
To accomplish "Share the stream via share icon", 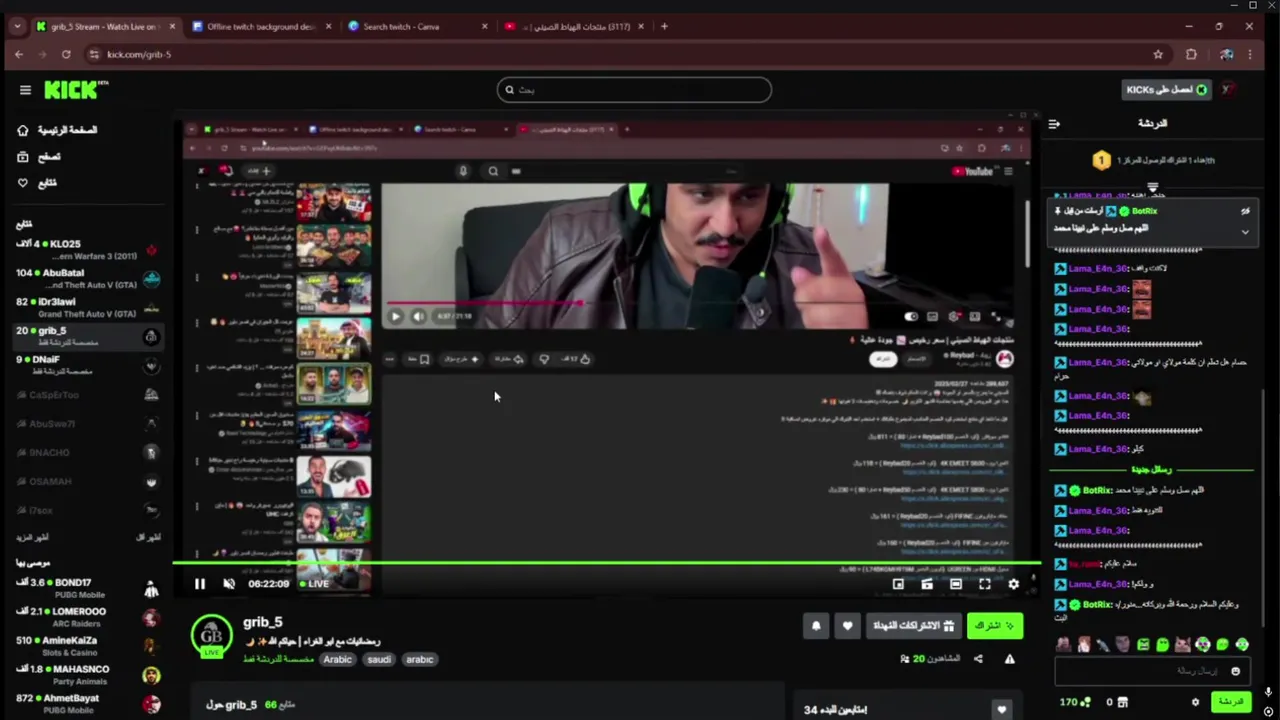I will tap(978, 659).
